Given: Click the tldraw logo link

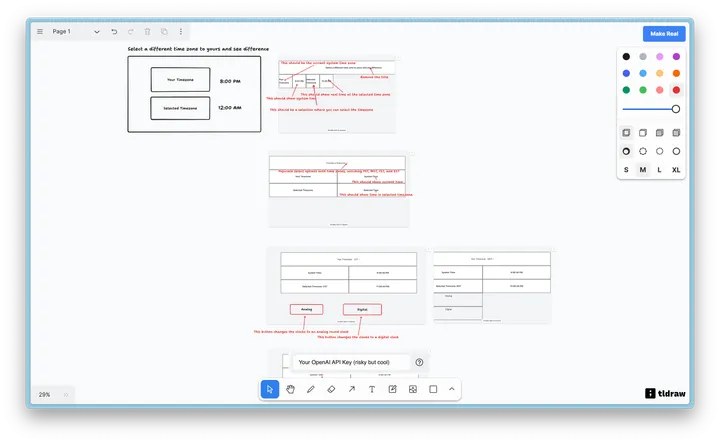Looking at the screenshot, I should [x=664, y=393].
